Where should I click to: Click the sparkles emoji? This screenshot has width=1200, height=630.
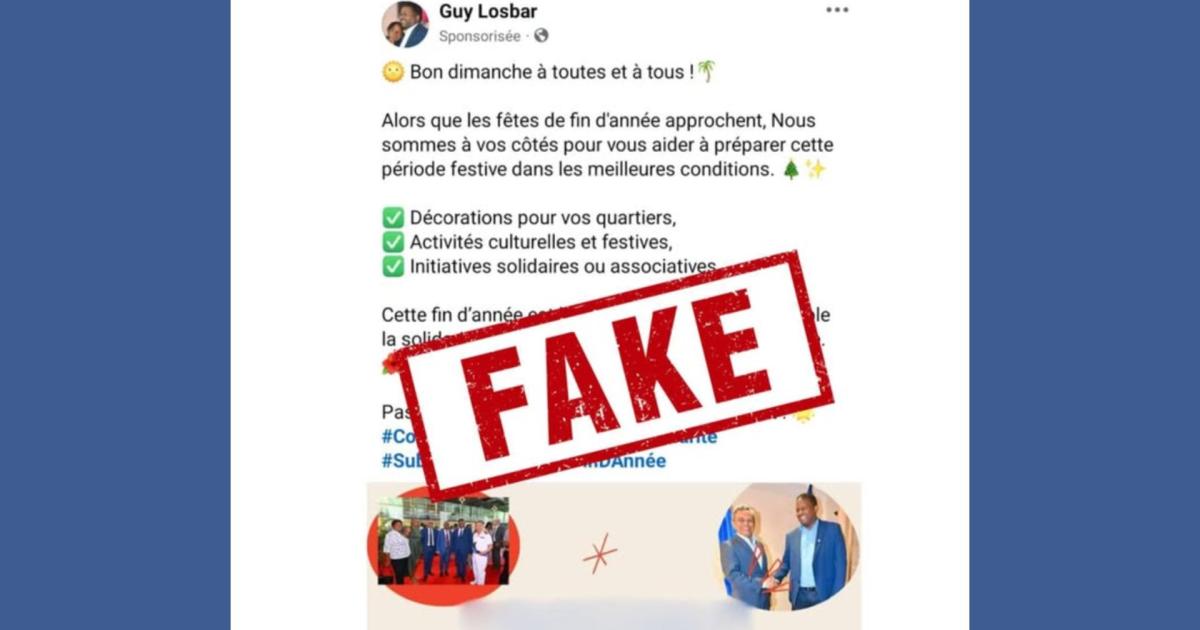(x=816, y=169)
